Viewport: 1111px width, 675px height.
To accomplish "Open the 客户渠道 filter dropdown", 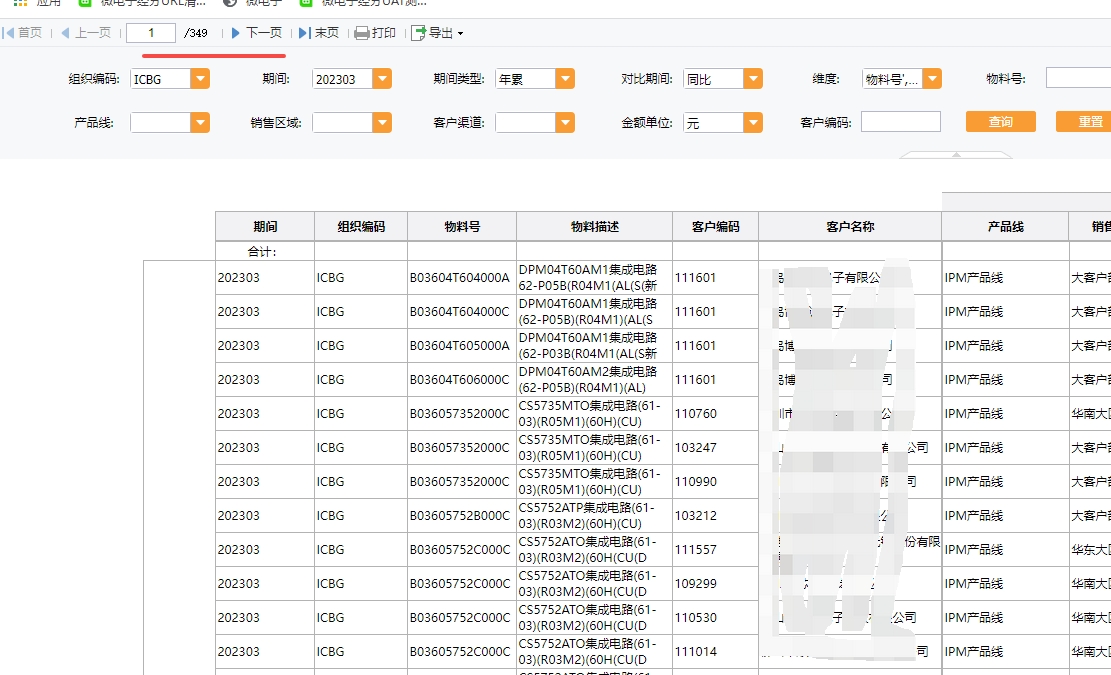I will pyautogui.click(x=565, y=123).
